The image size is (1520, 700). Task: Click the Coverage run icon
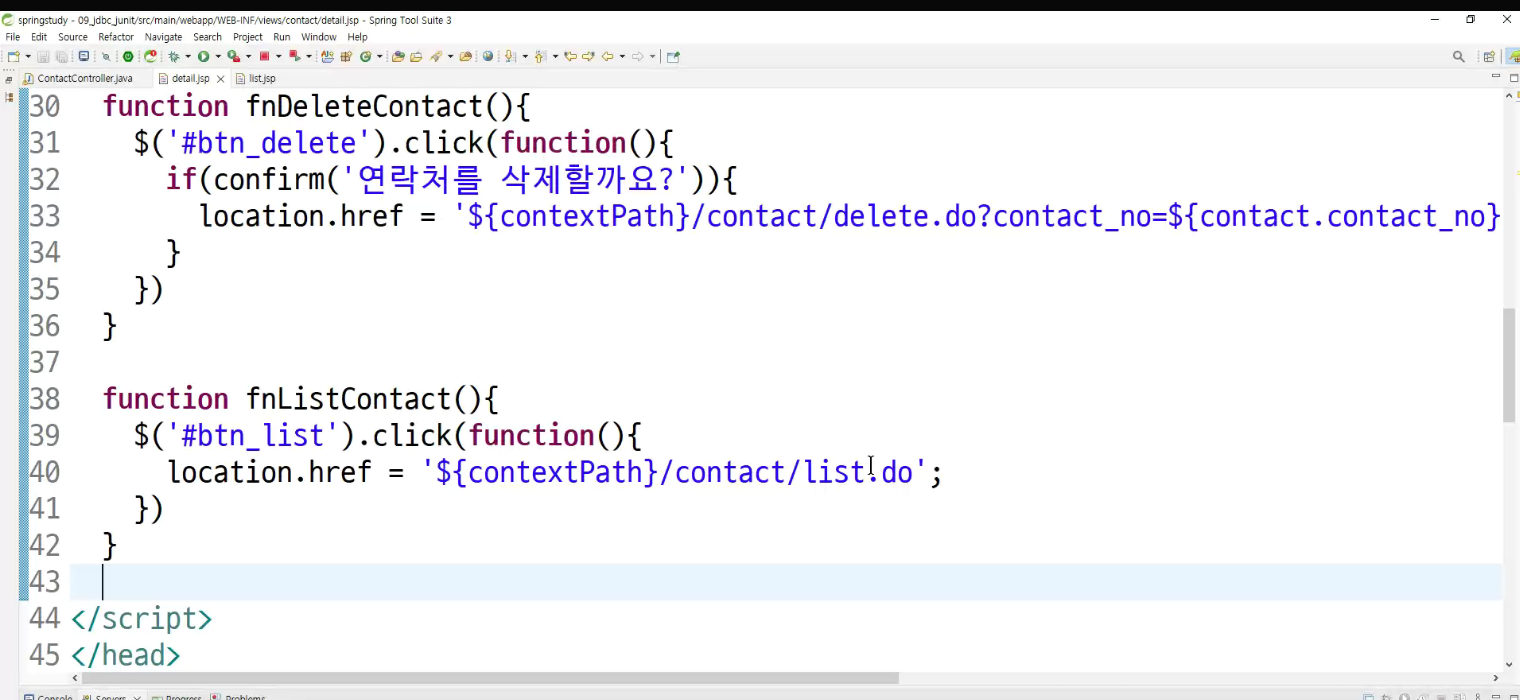pyautogui.click(x=233, y=57)
